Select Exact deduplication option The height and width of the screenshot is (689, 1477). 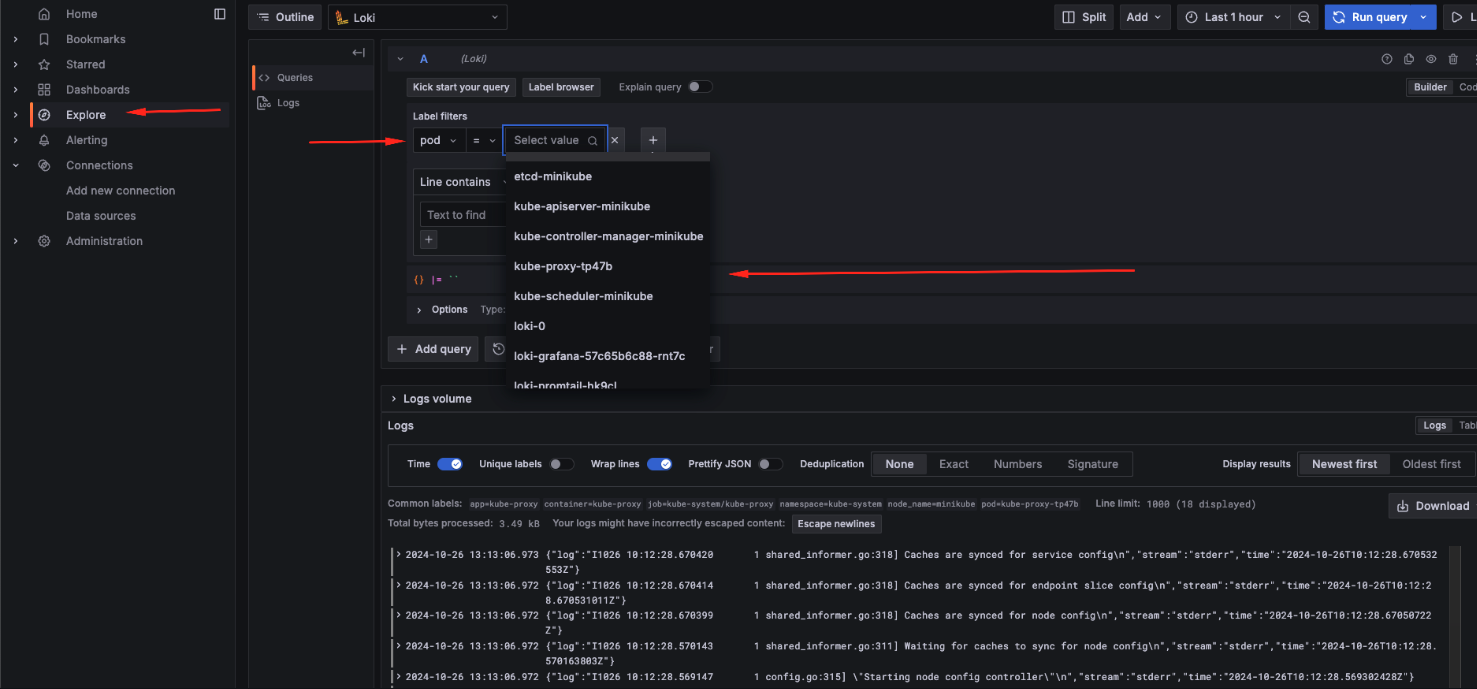coord(953,464)
